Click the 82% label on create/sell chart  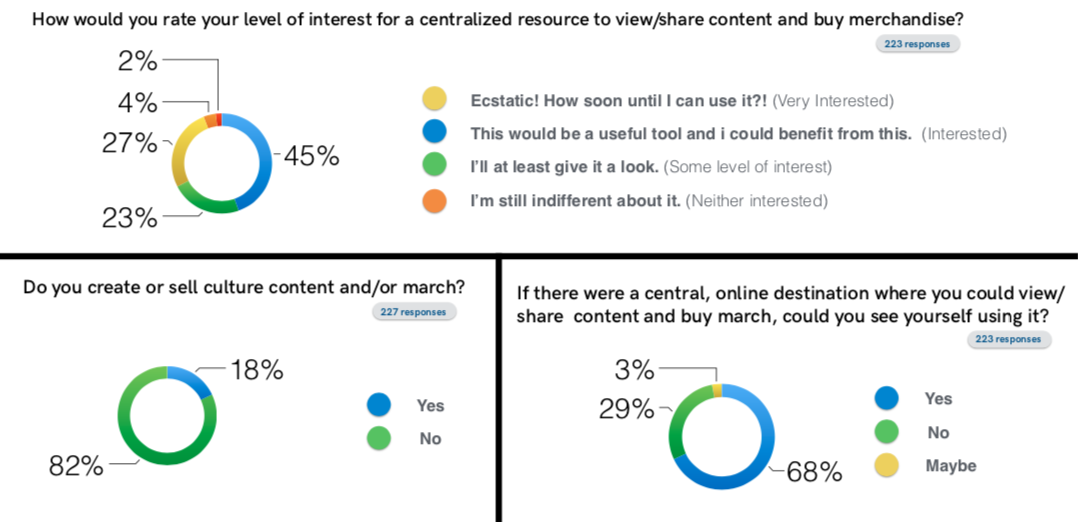tap(76, 466)
